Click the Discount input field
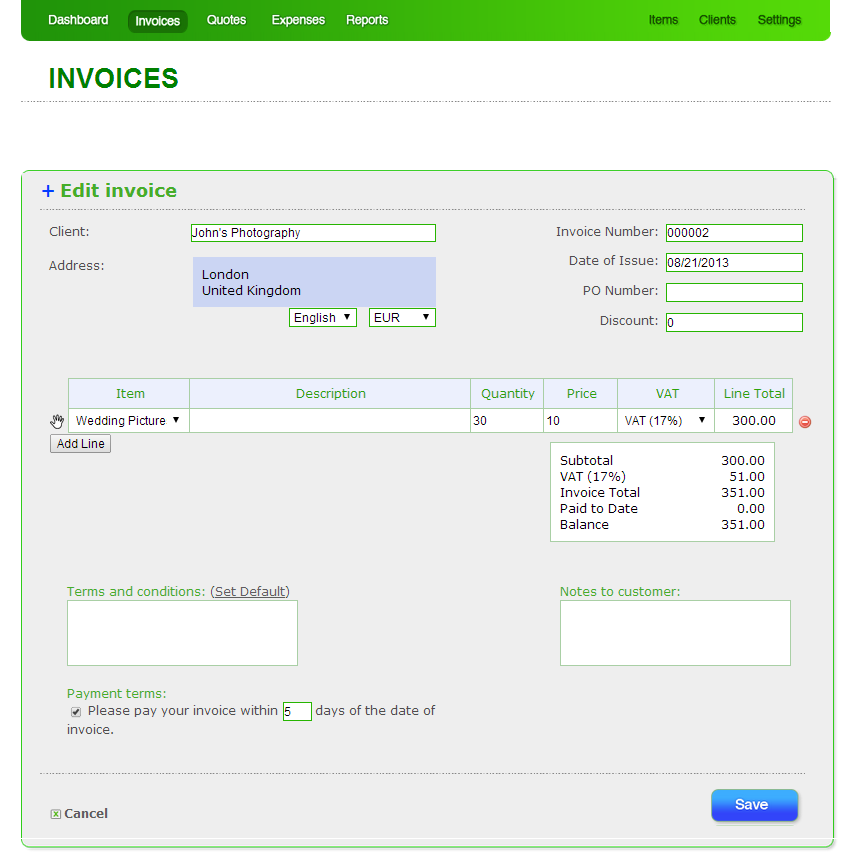 (733, 322)
